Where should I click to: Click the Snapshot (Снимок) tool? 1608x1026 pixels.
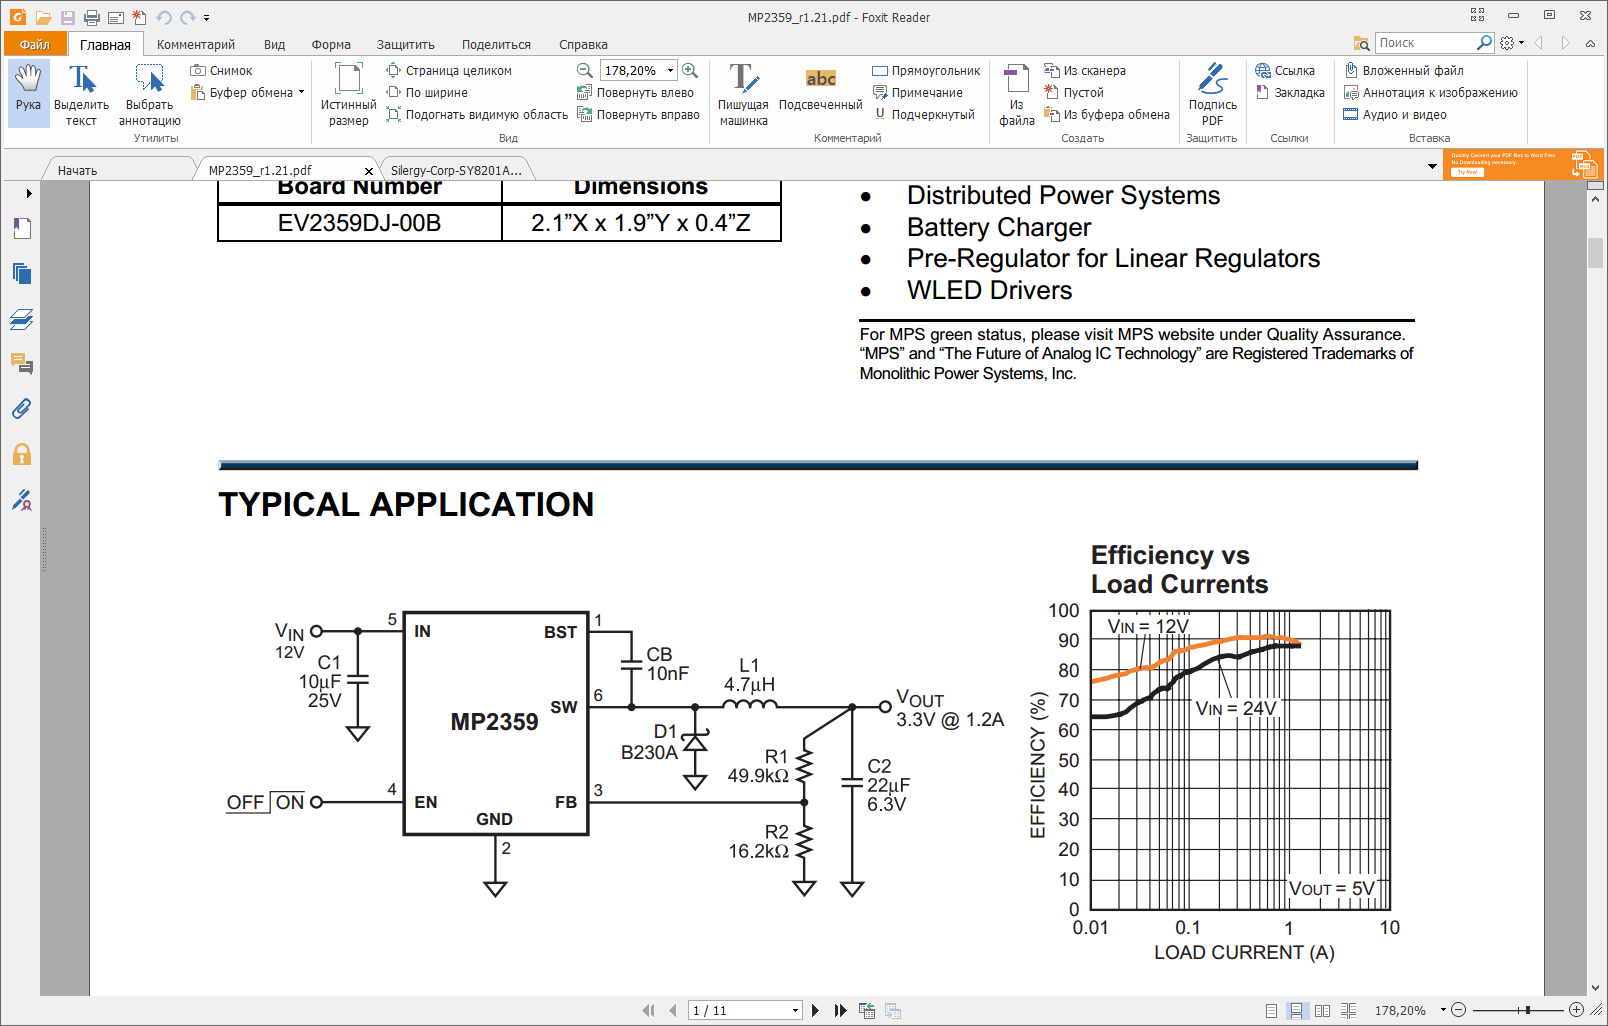tap(222, 71)
